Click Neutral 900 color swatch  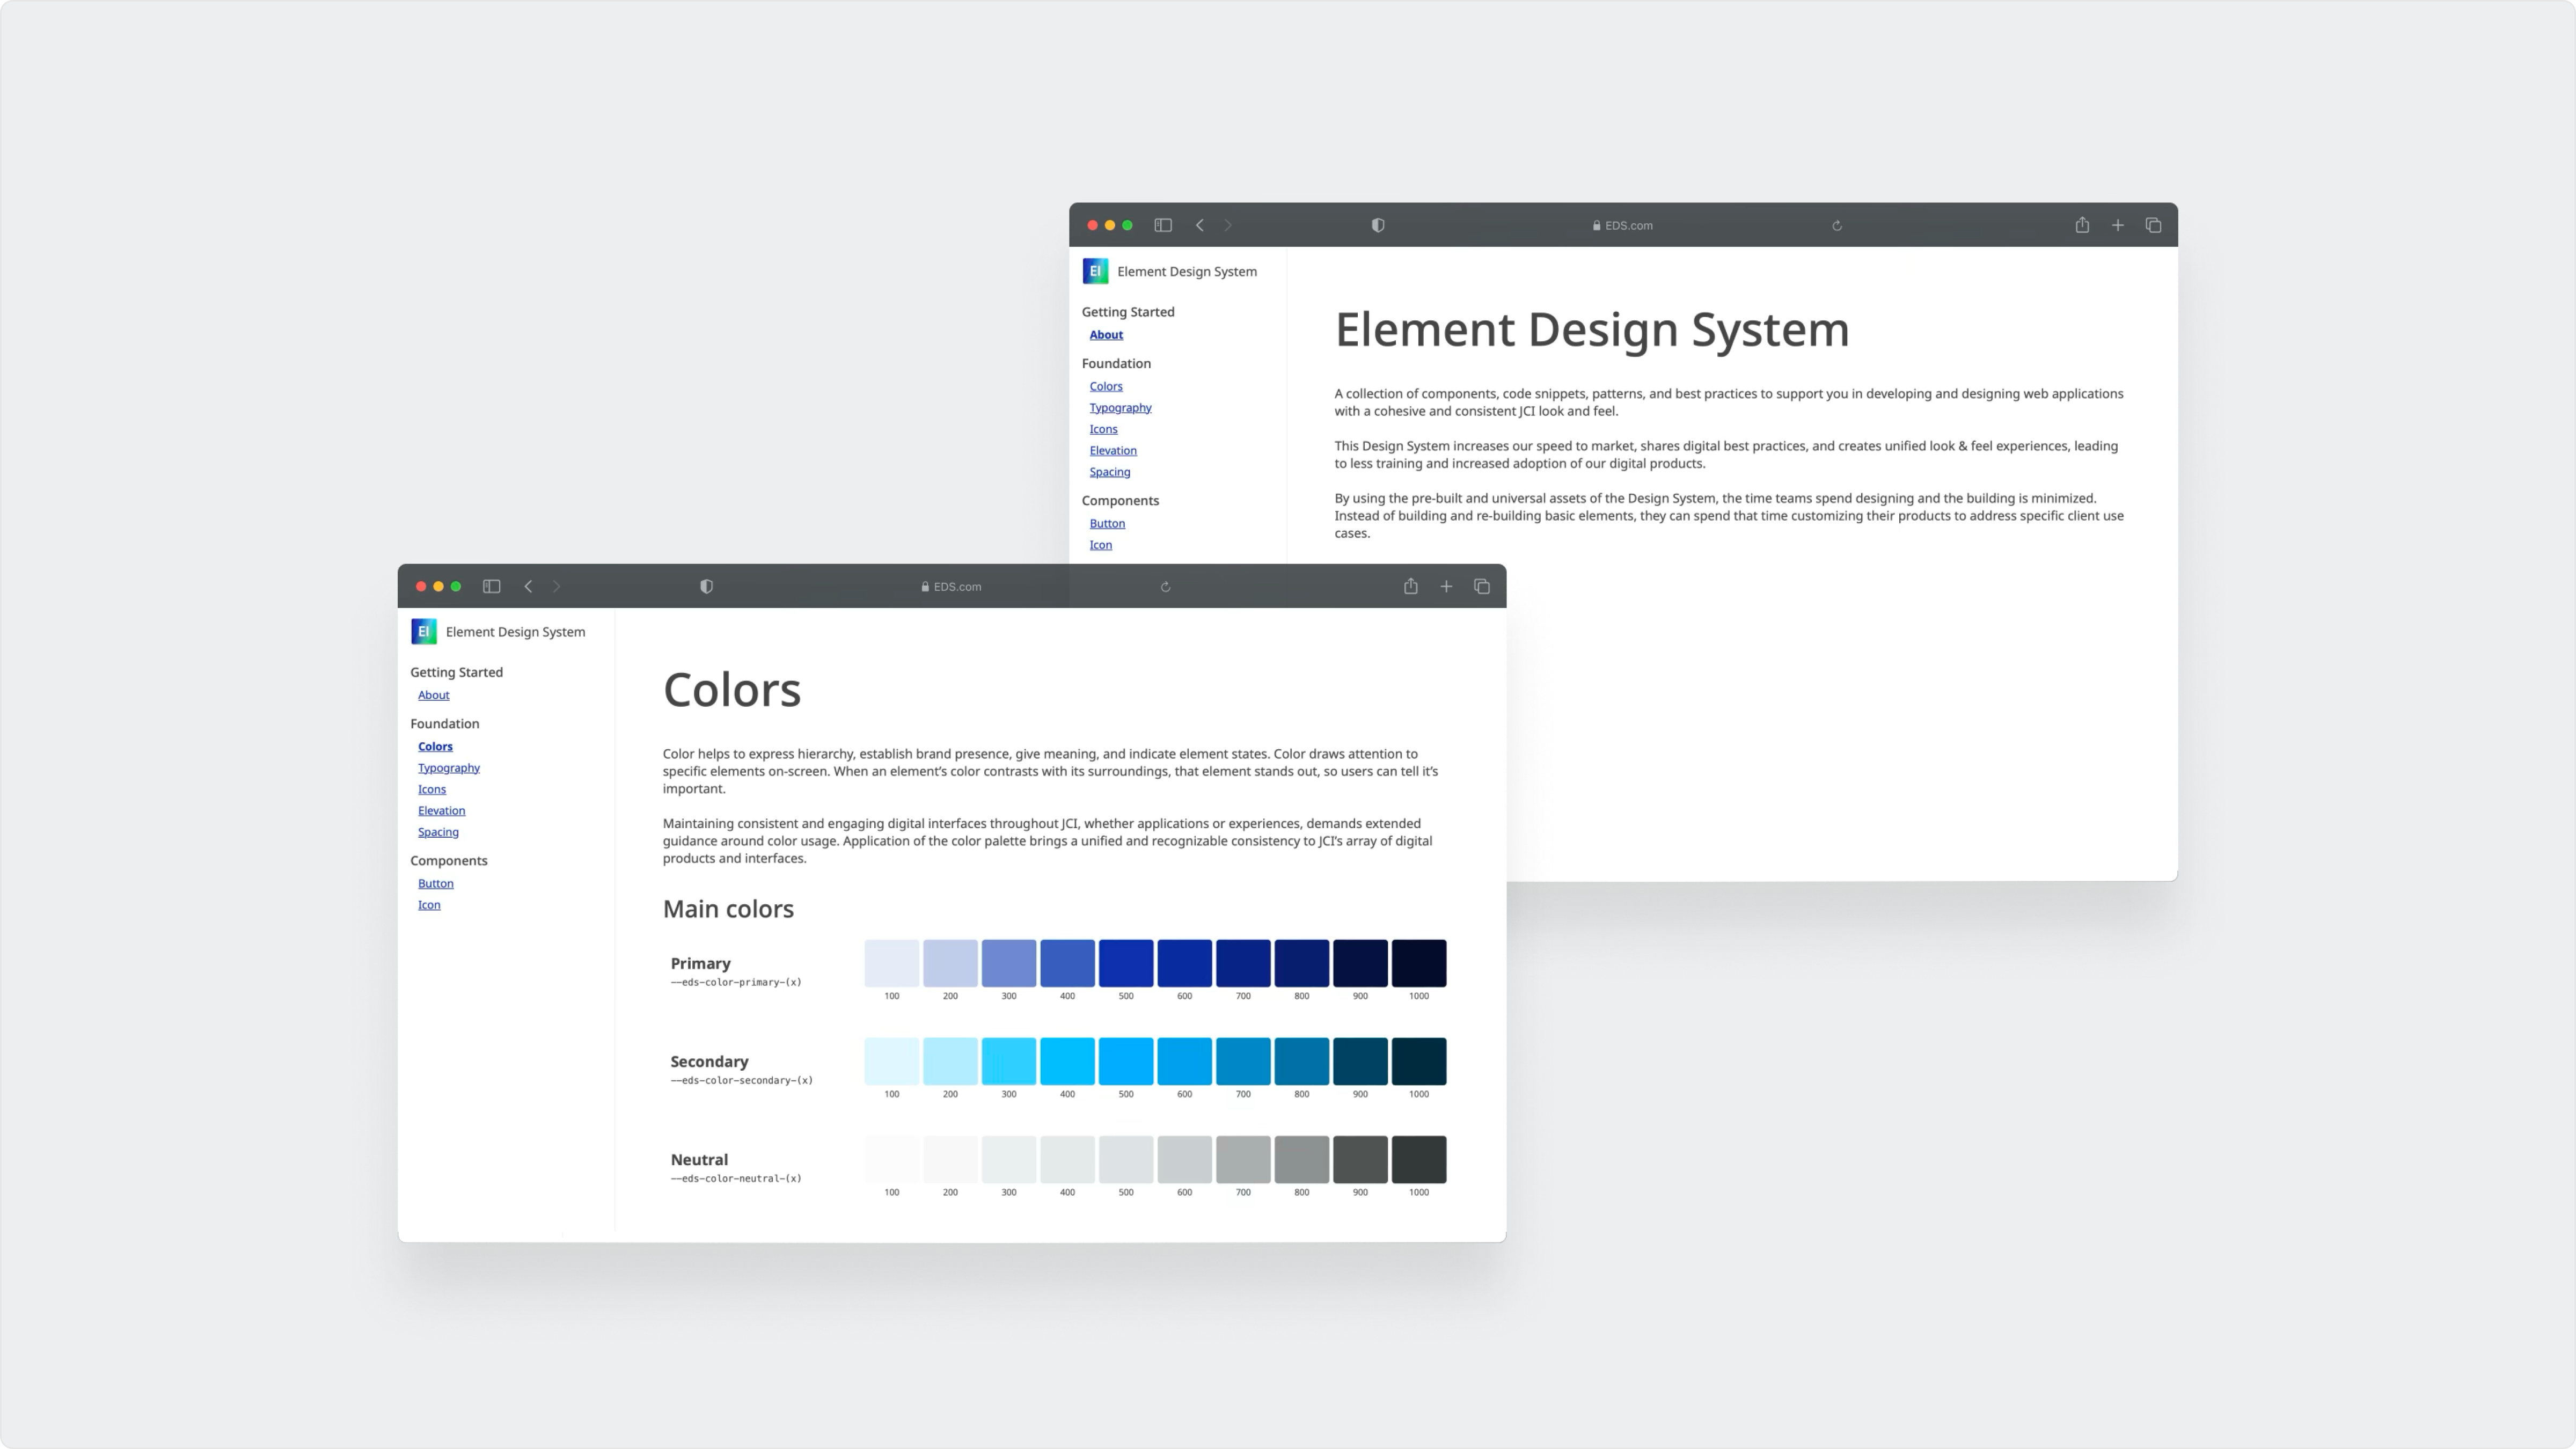(x=1360, y=1159)
